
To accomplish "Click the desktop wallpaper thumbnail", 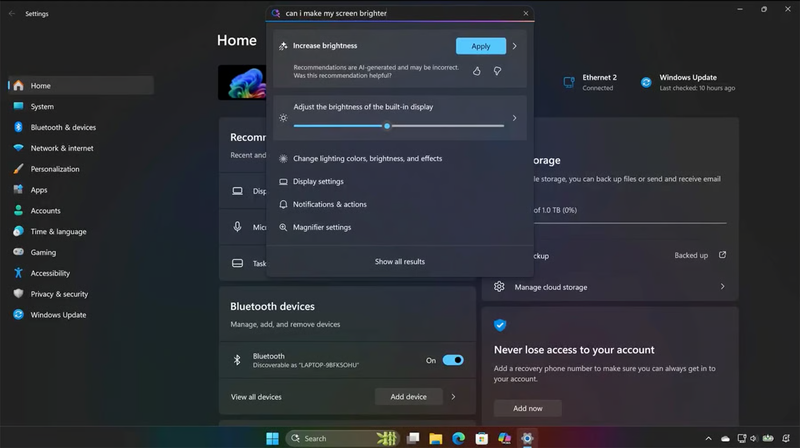I will (242, 82).
